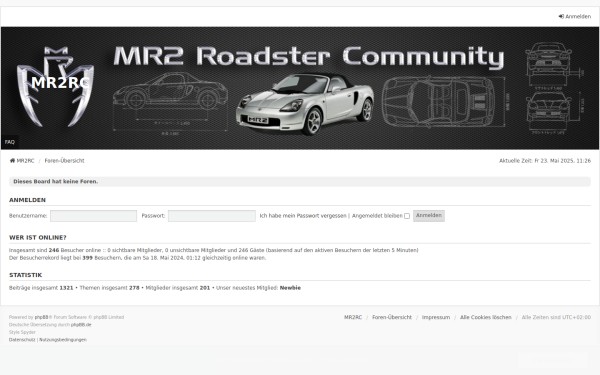The height and width of the screenshot is (375, 600).
Task: Toggle the Angemeldet bleiben checkbox
Action: click(407, 216)
